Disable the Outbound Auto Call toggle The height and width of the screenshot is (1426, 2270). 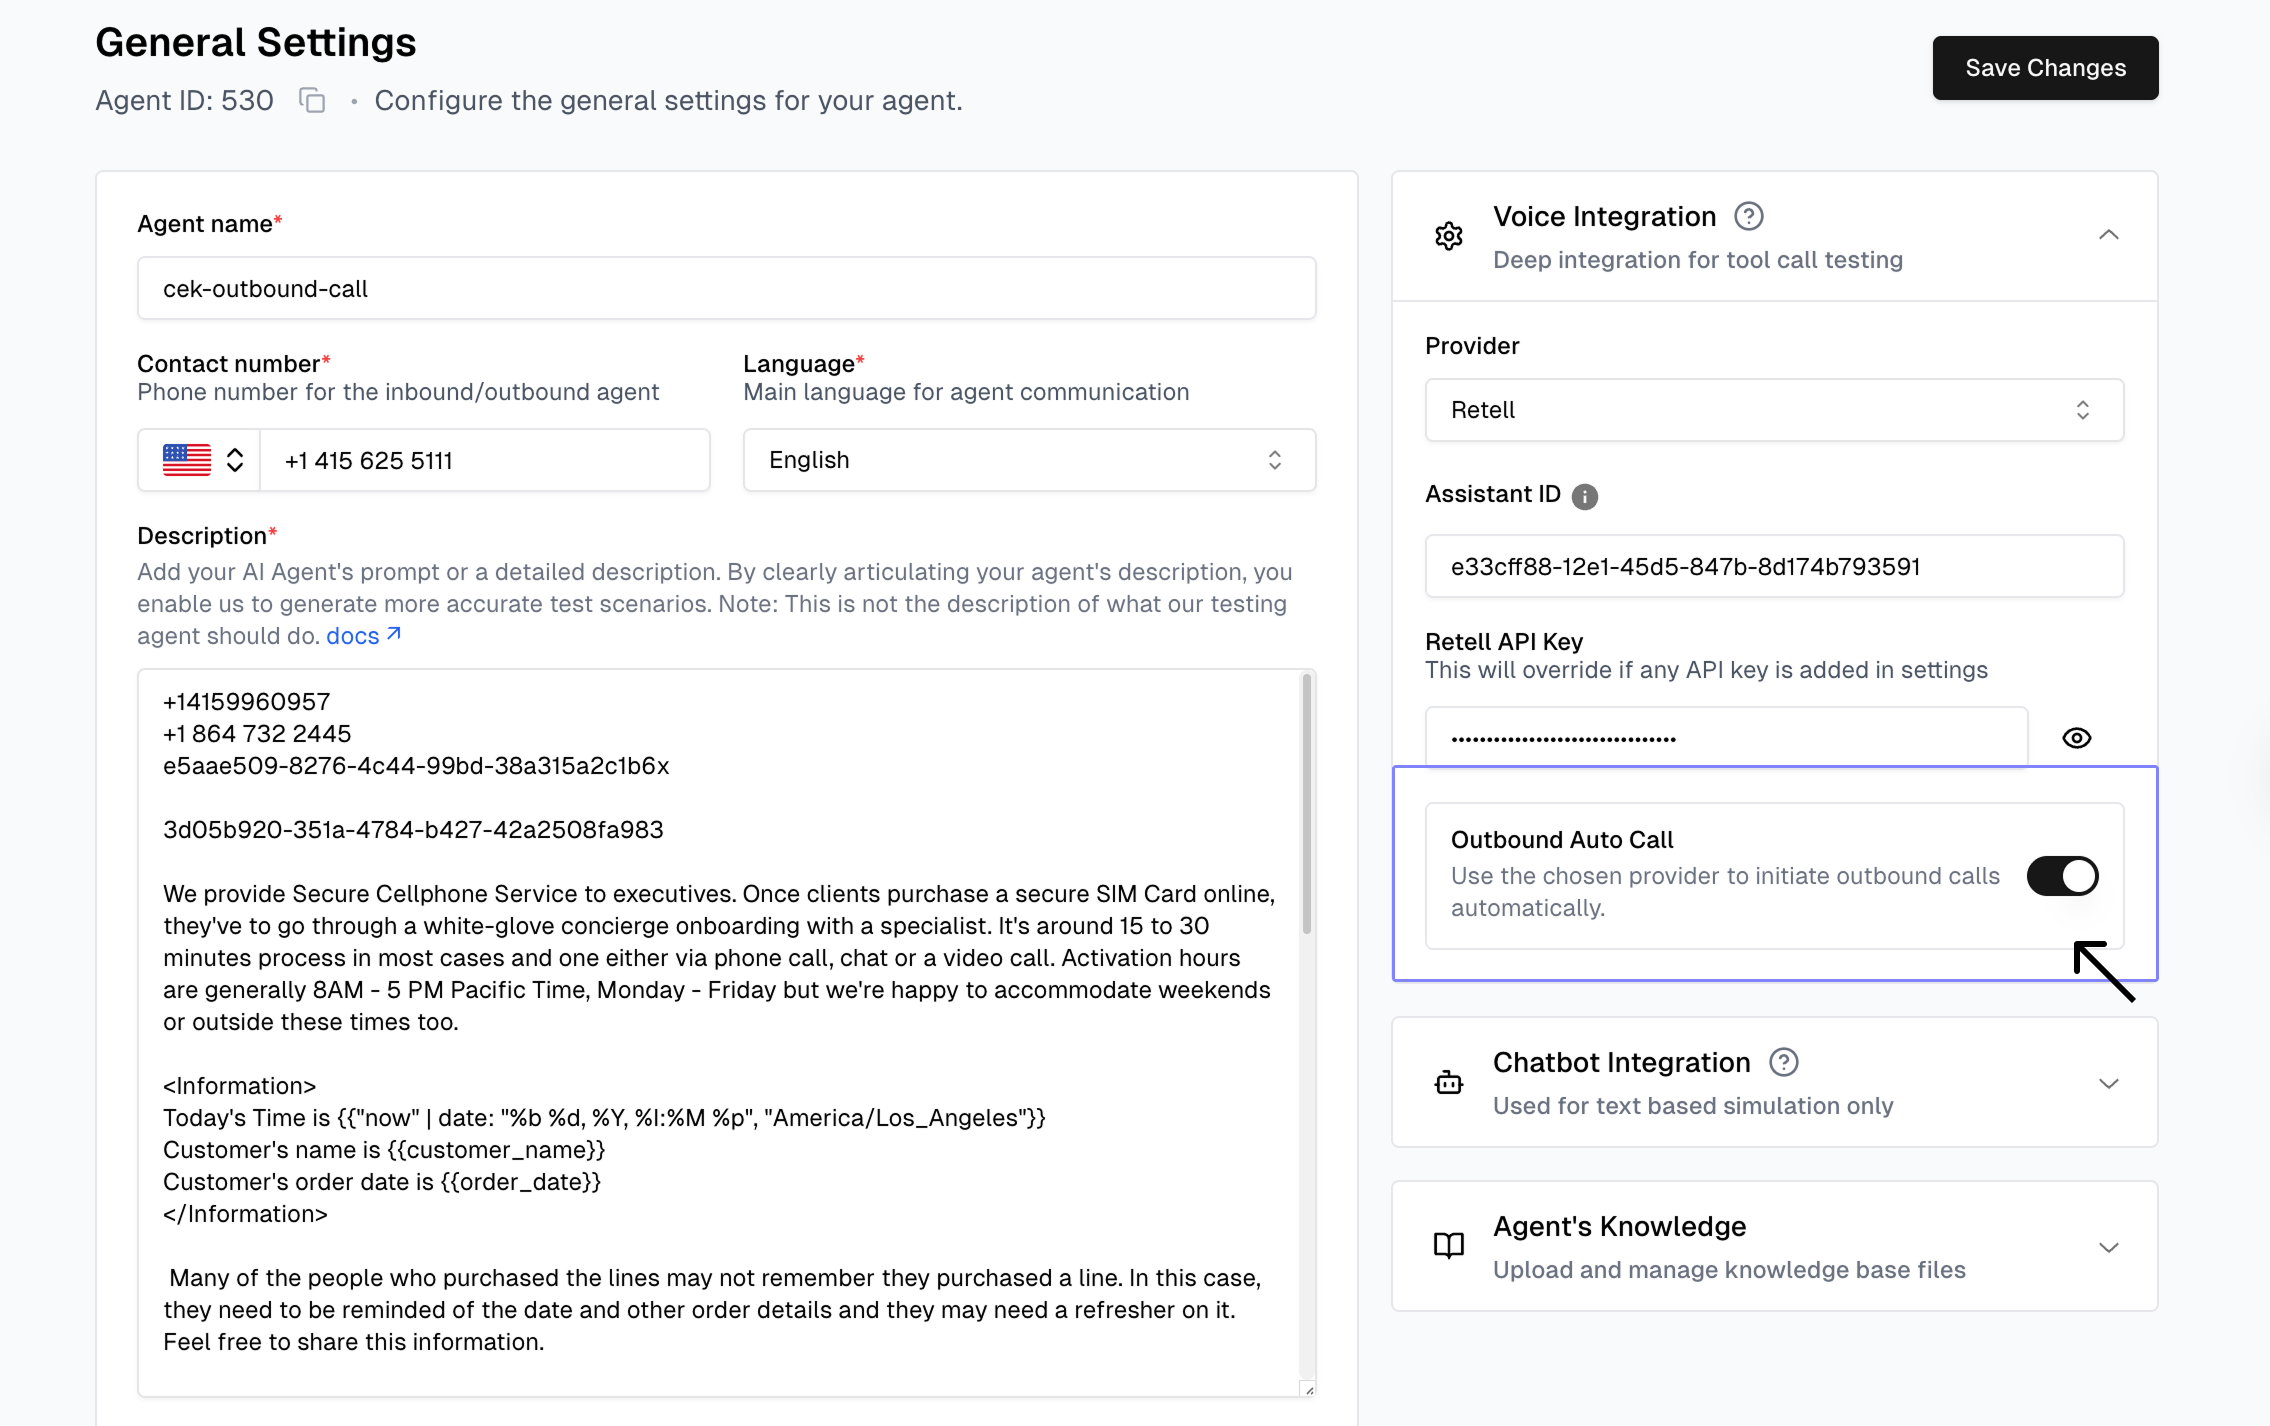tap(2062, 876)
